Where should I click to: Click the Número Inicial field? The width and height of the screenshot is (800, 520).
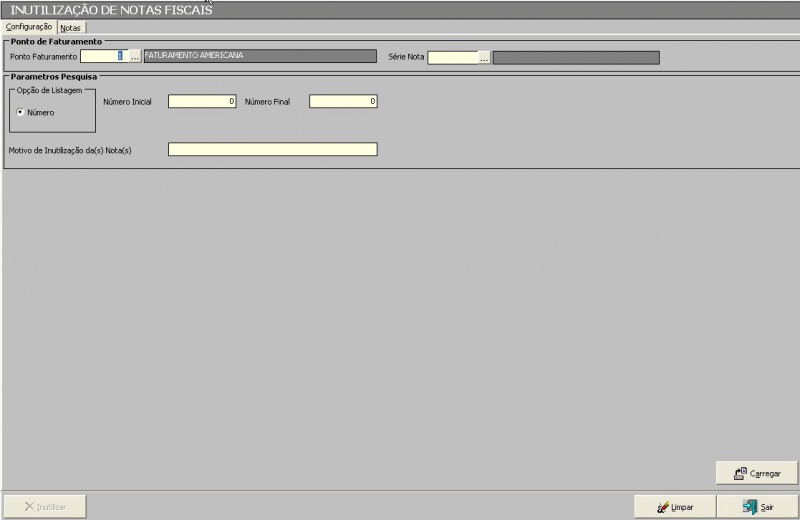(202, 101)
